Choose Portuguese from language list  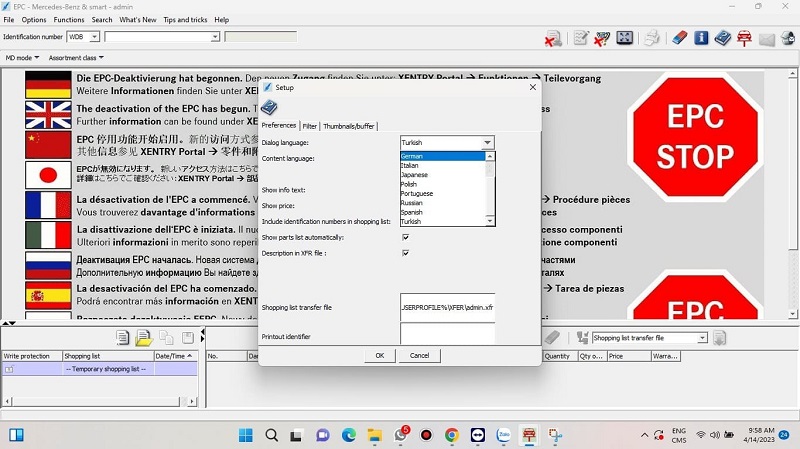tap(442, 193)
